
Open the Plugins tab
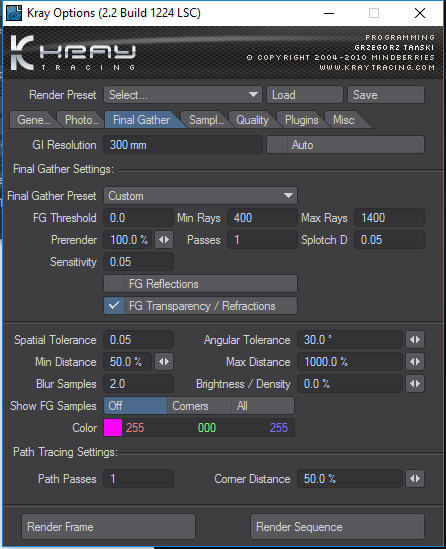click(301, 120)
